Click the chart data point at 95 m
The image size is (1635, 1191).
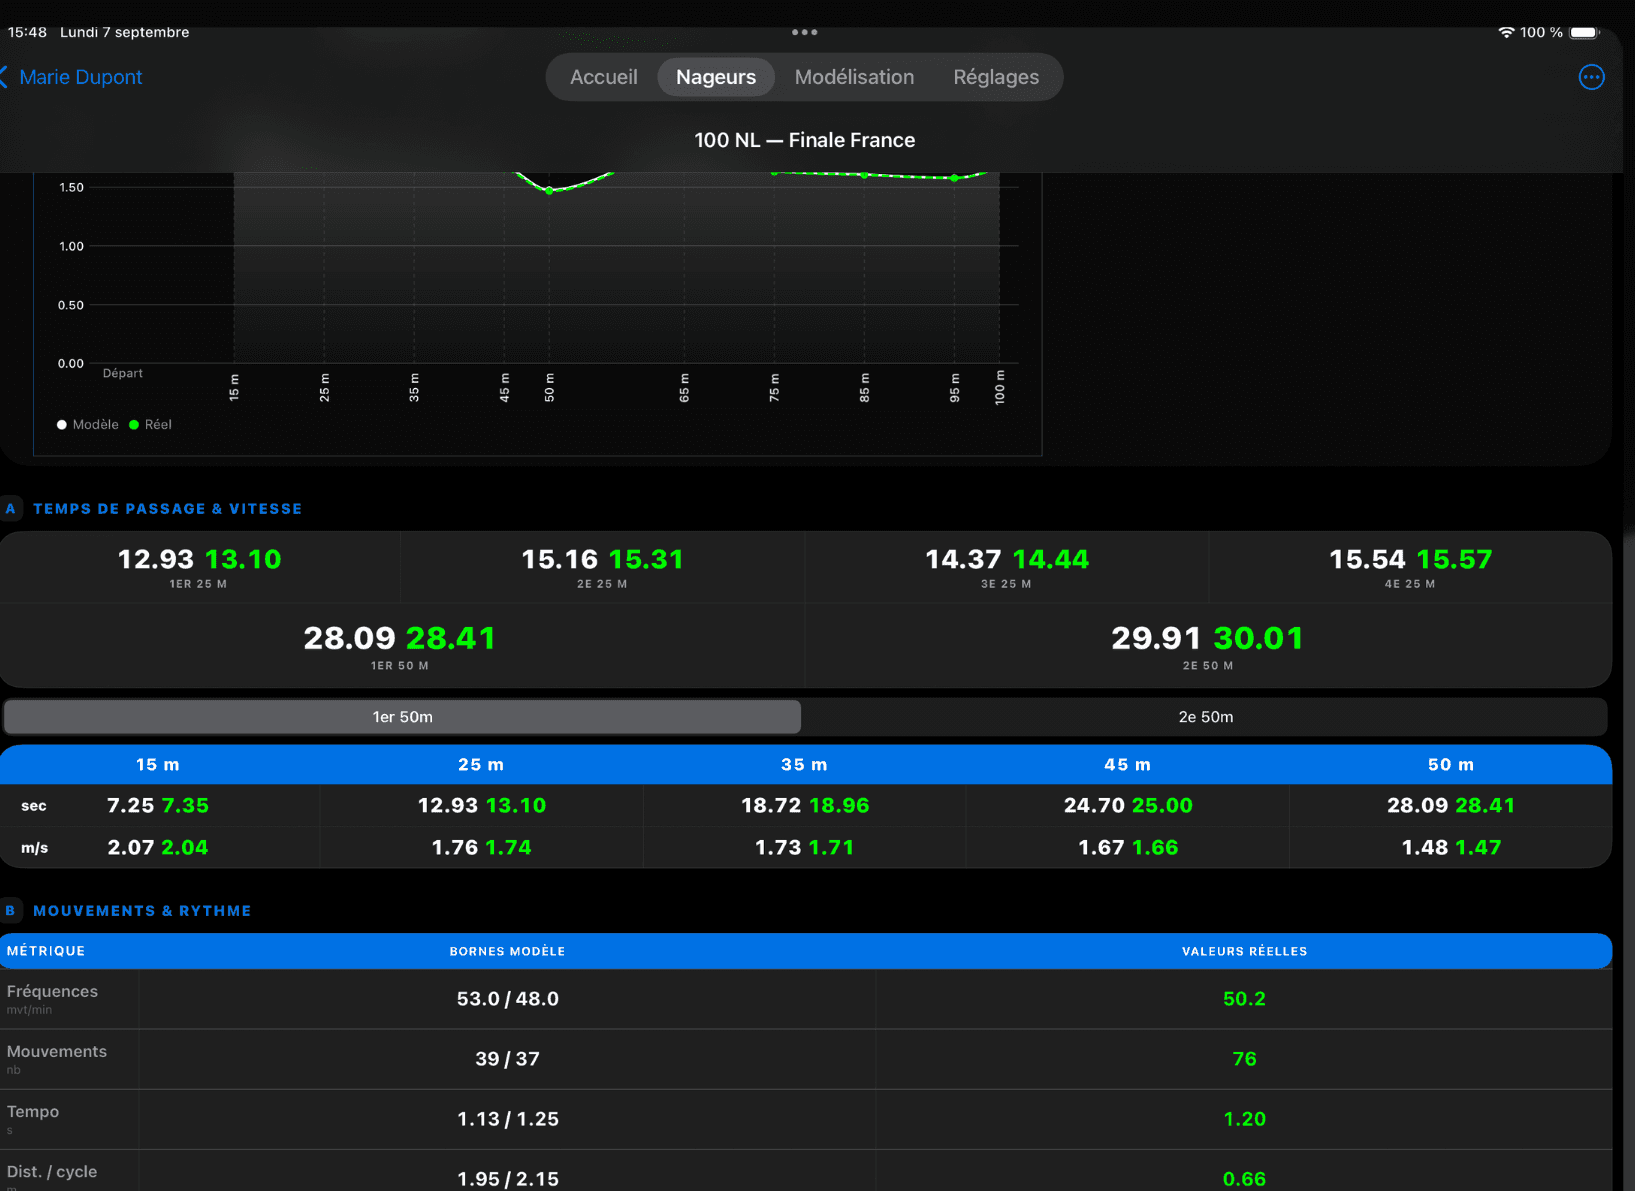[954, 178]
